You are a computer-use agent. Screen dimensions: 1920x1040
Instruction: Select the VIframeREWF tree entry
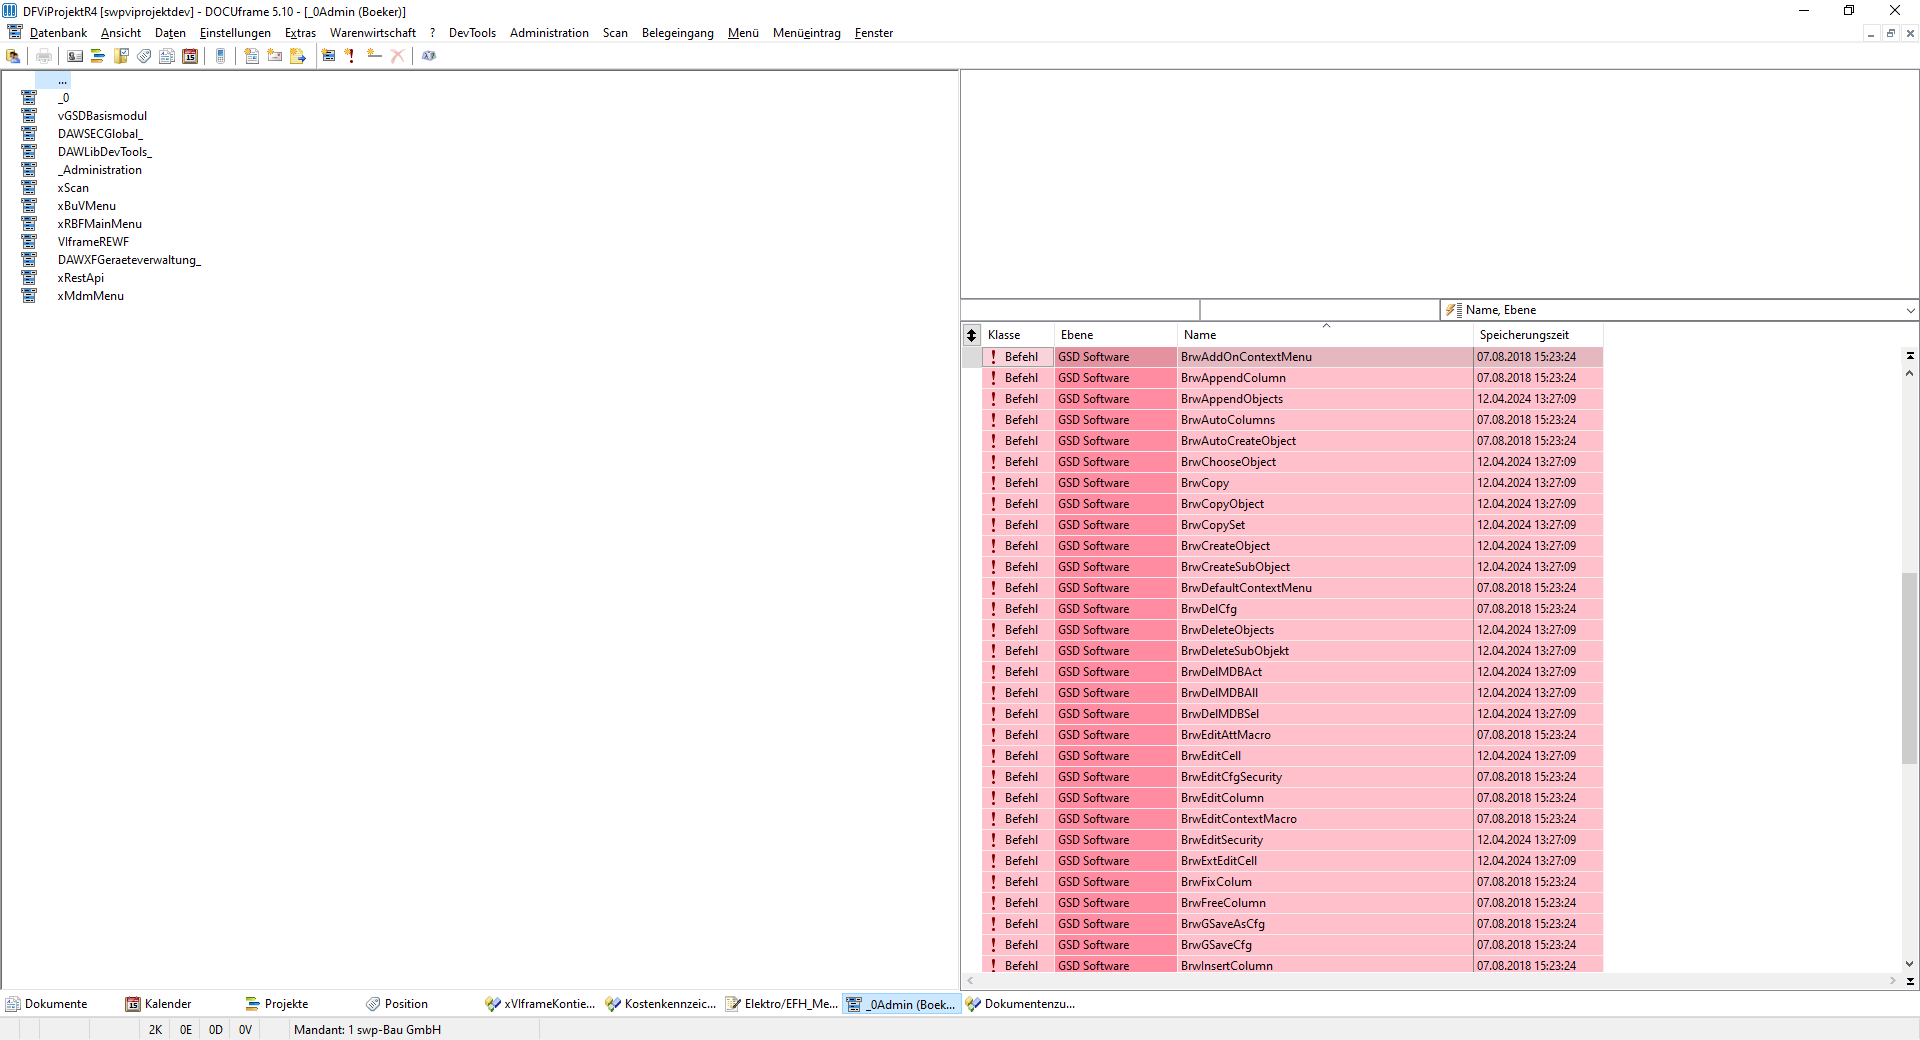[x=93, y=242]
